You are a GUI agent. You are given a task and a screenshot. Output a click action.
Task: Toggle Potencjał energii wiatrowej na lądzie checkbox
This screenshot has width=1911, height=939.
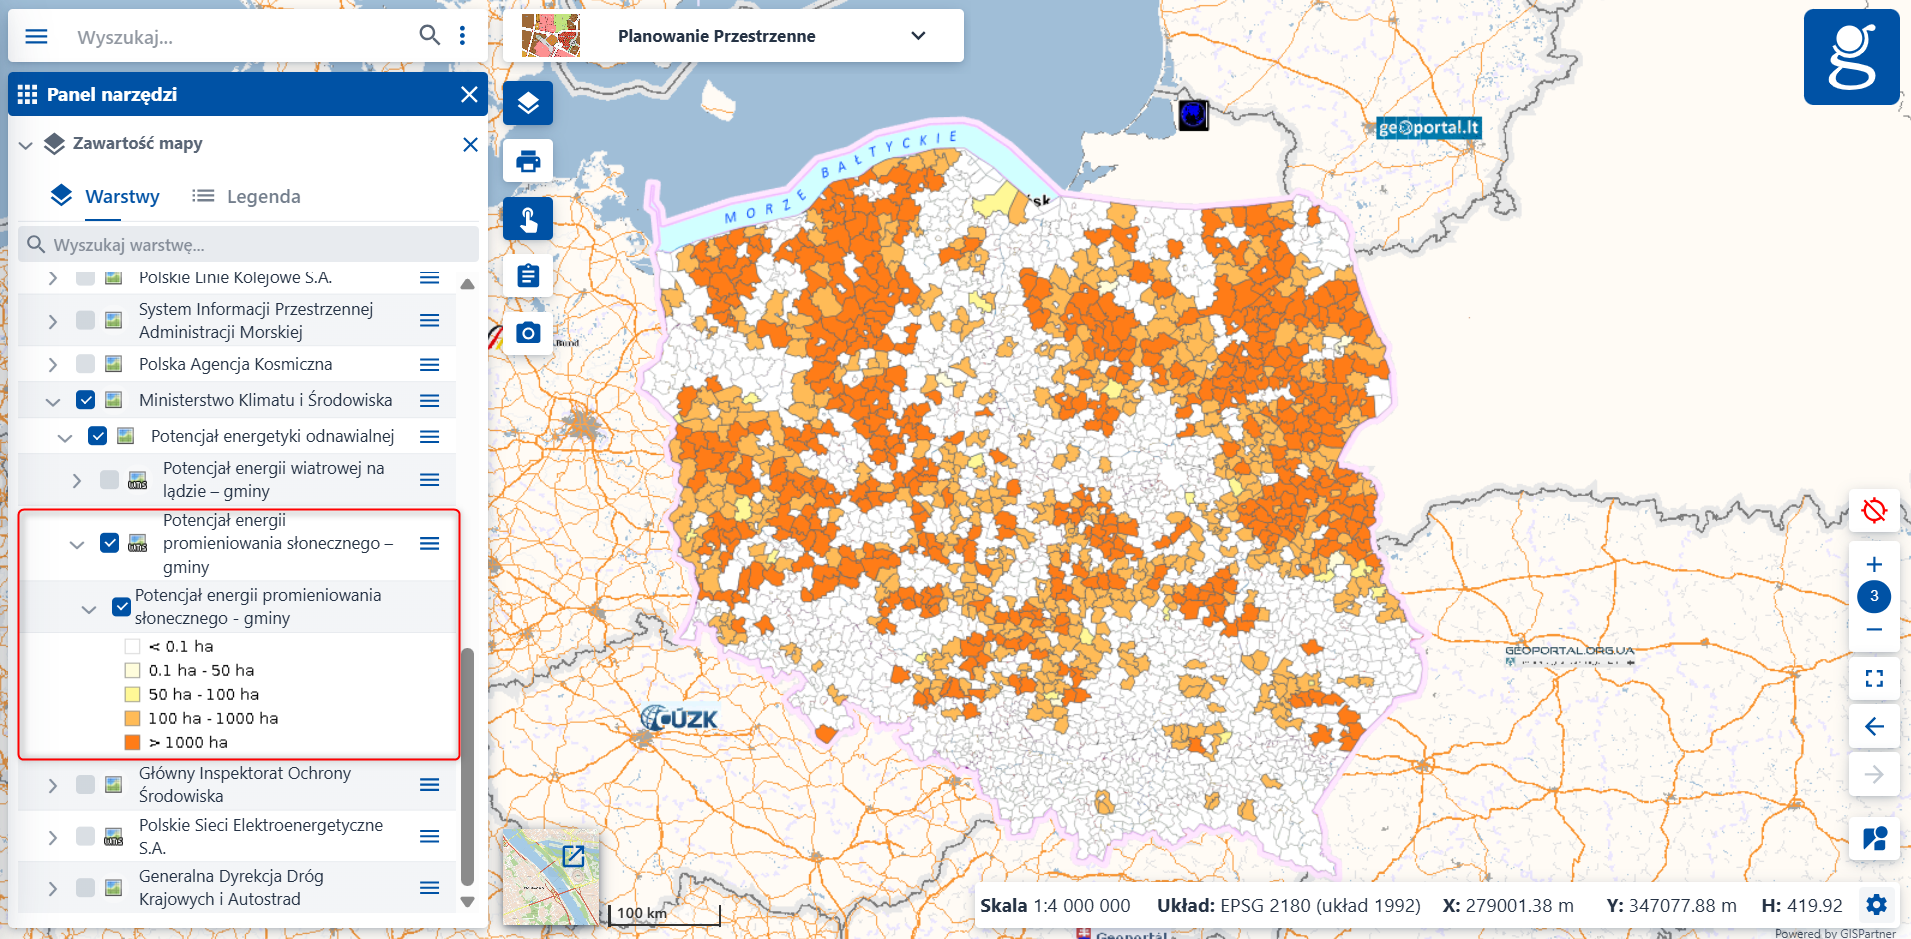[110, 480]
